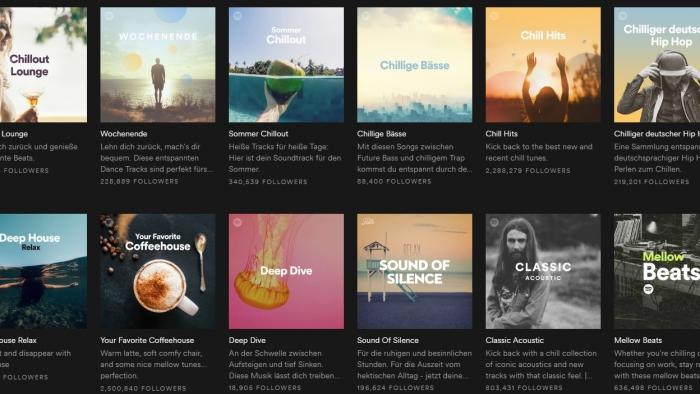Click the Spotify logo on Sommer Chillout cover

[237, 16]
